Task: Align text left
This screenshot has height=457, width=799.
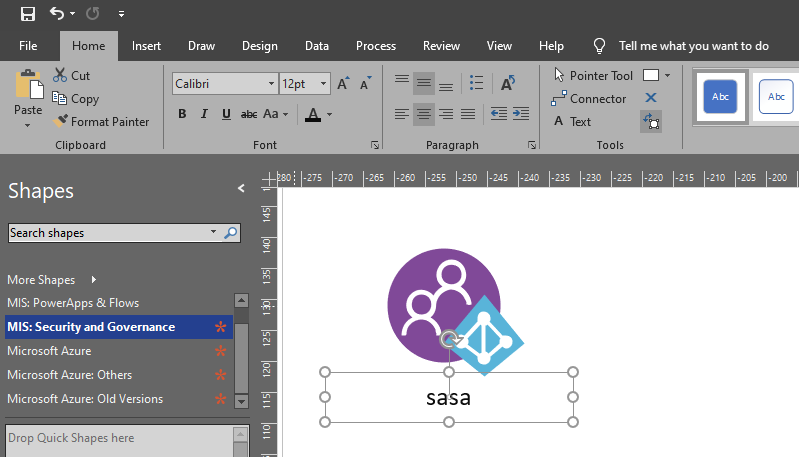Action: point(402,114)
